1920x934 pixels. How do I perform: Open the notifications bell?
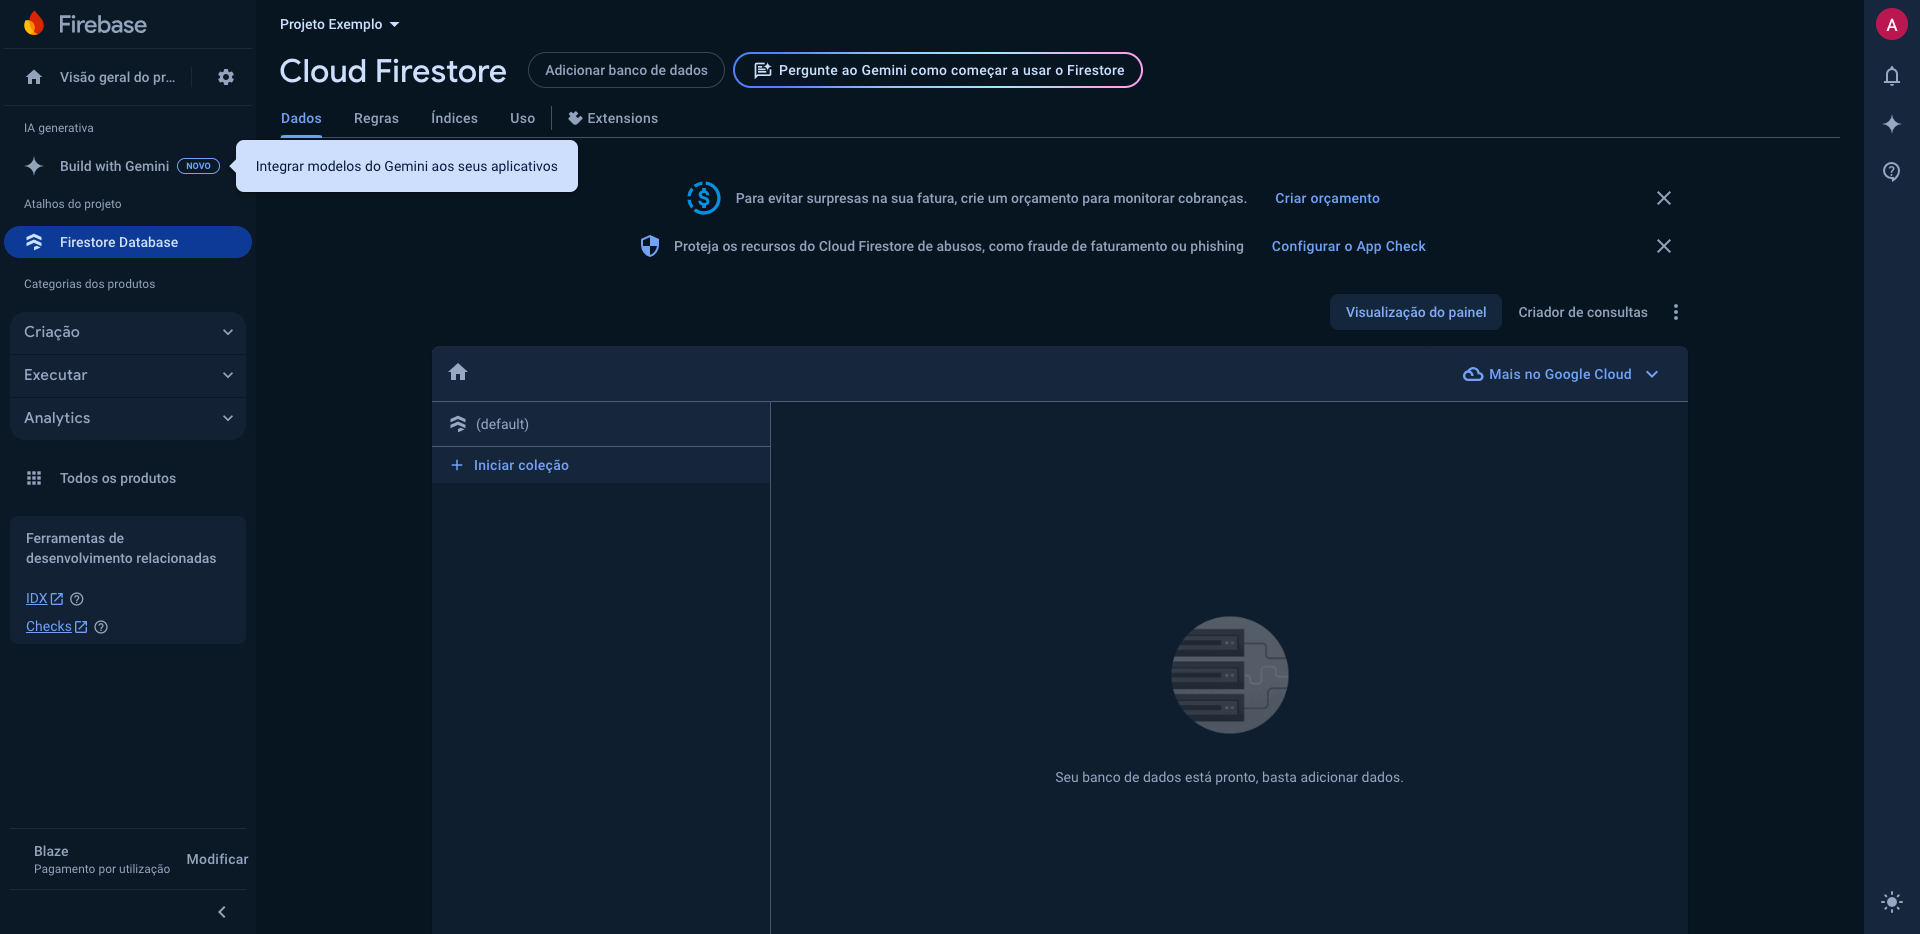1892,76
